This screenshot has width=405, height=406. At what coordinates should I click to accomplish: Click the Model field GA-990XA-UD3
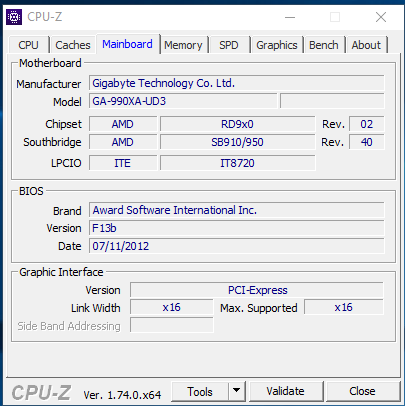pos(183,101)
